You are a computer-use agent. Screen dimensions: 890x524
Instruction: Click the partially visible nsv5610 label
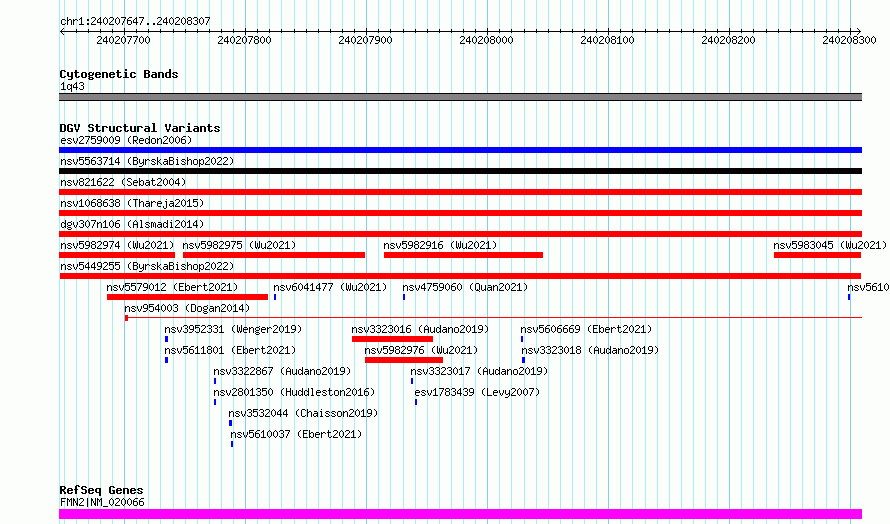click(x=868, y=287)
